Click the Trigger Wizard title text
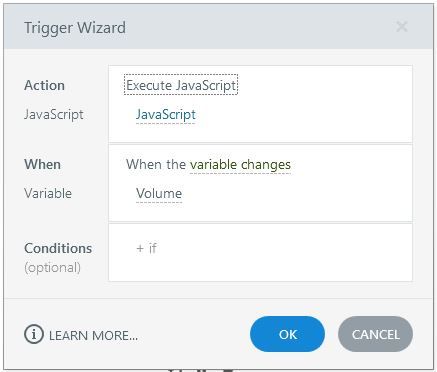Viewport: 437px width, 372px height. [75, 28]
